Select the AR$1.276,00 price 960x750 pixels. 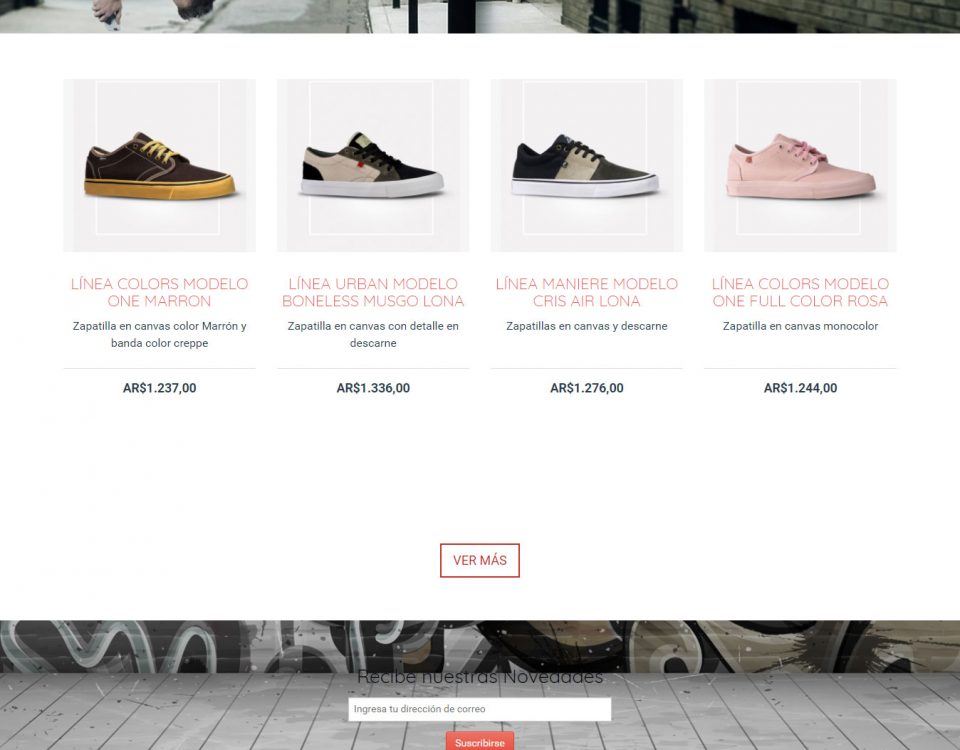point(587,388)
